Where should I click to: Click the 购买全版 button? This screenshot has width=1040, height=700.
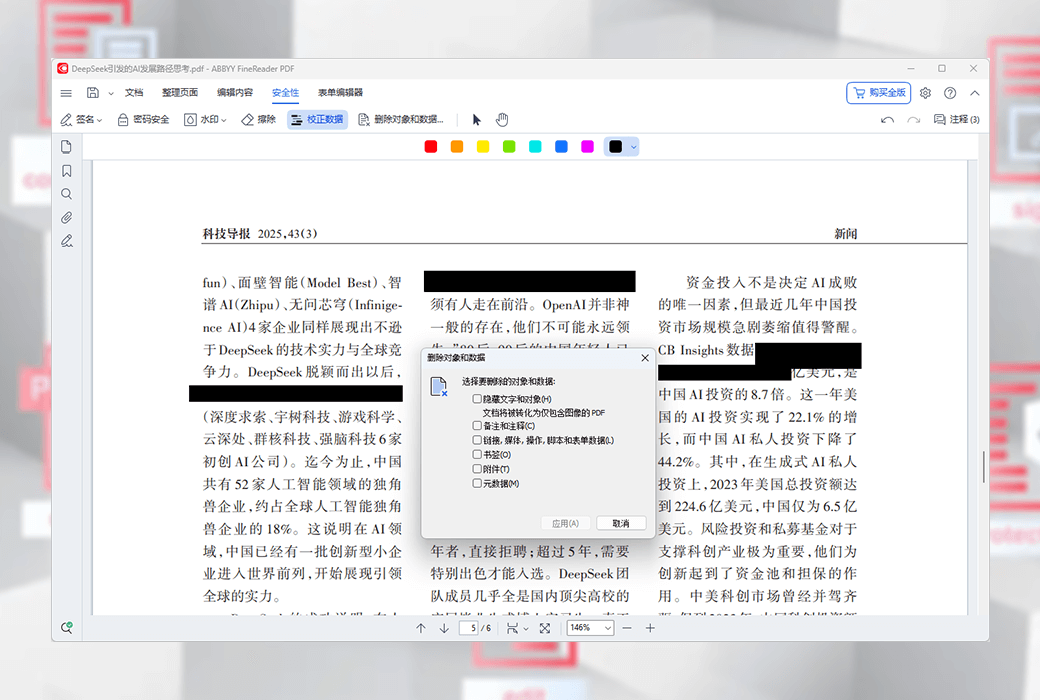(x=878, y=93)
